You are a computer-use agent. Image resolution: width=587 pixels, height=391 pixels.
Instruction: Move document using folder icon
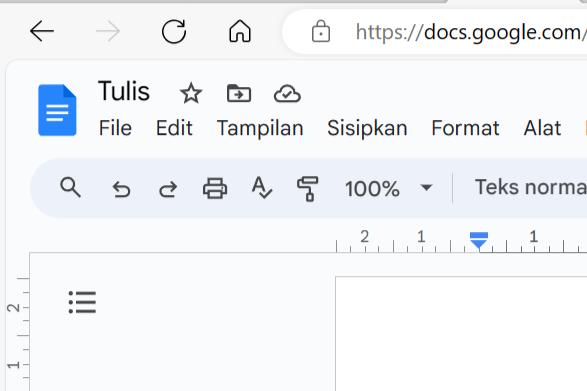tap(239, 93)
